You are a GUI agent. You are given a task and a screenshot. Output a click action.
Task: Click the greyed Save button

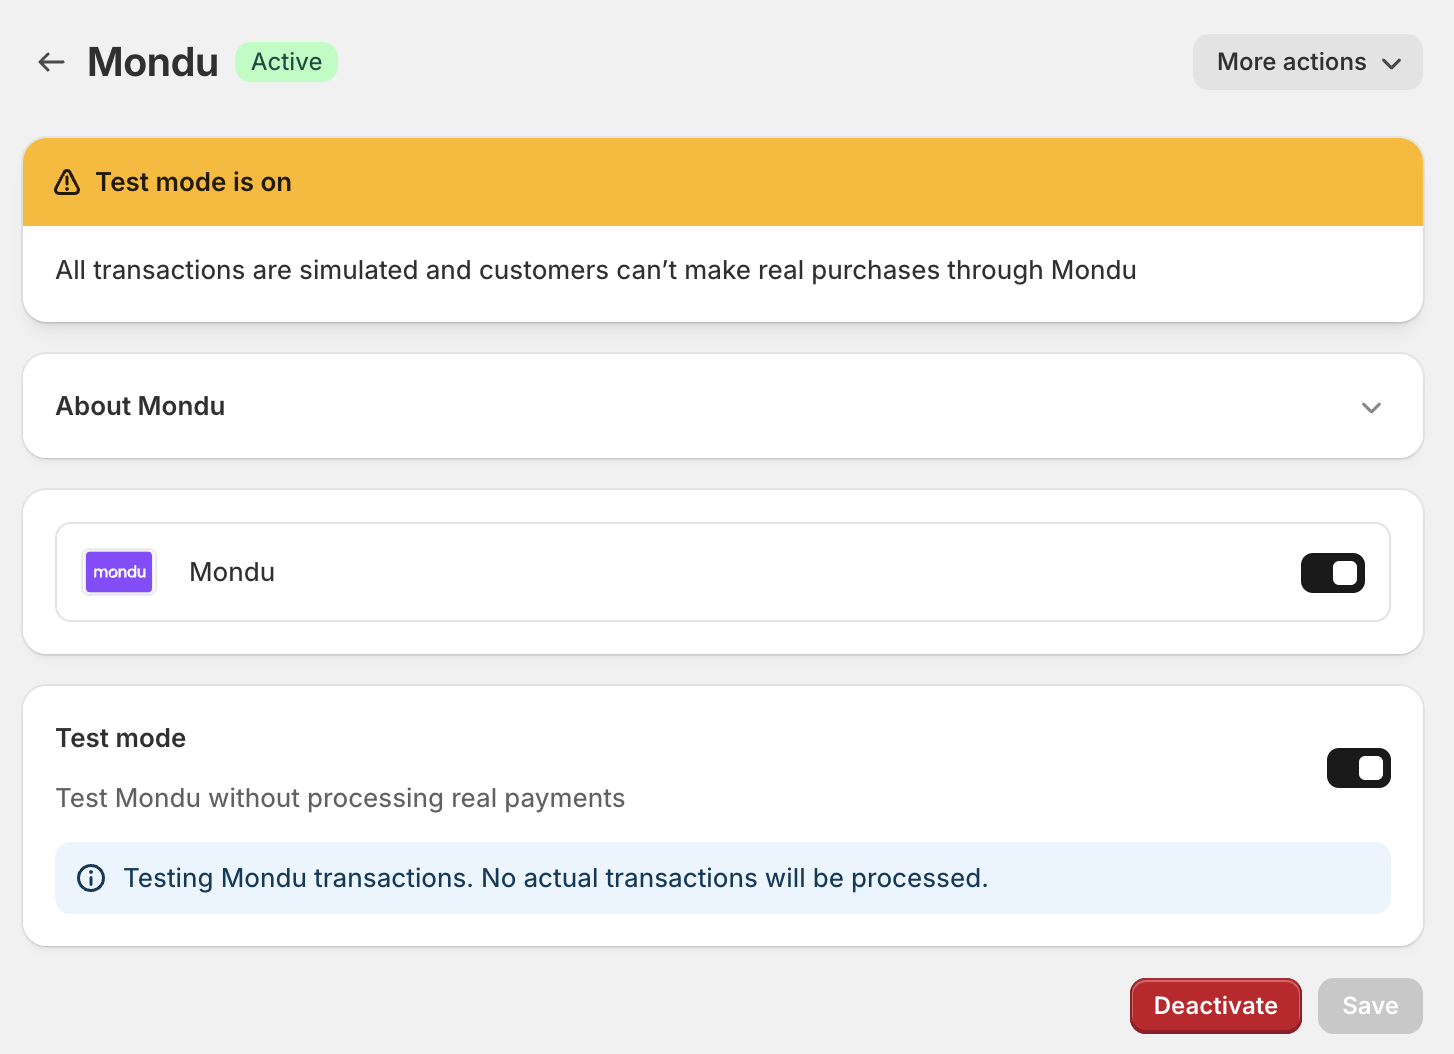(x=1370, y=1006)
